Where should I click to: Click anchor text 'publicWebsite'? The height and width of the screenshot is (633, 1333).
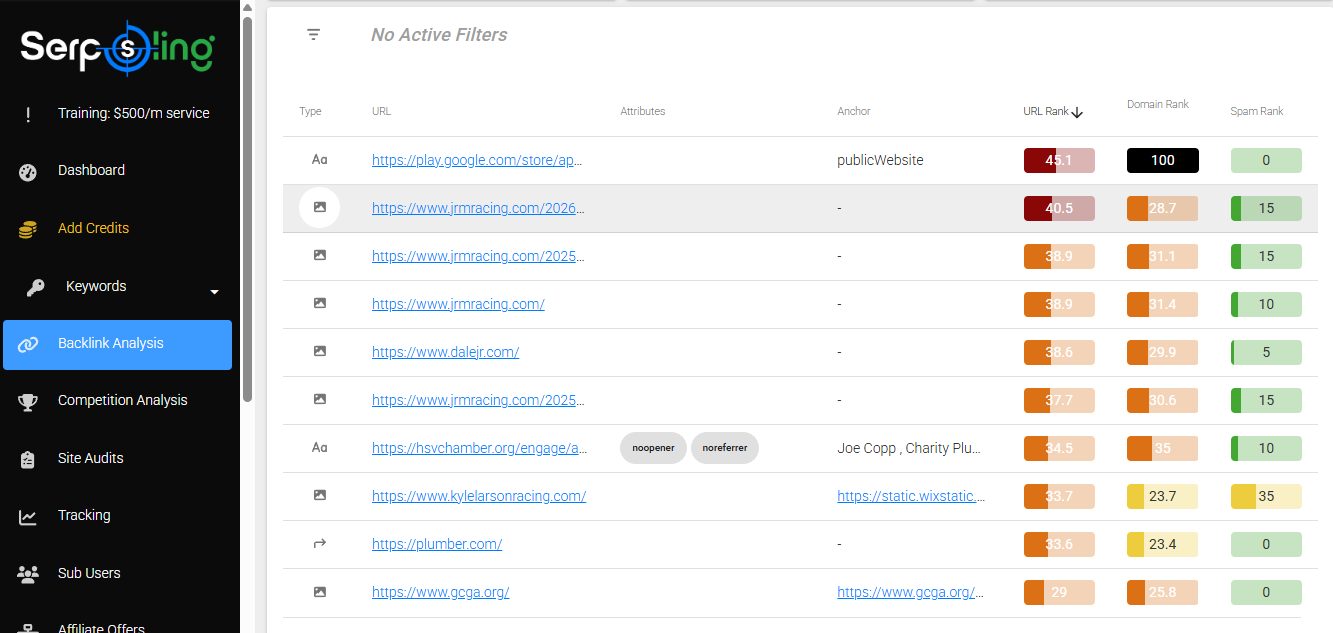(880, 160)
